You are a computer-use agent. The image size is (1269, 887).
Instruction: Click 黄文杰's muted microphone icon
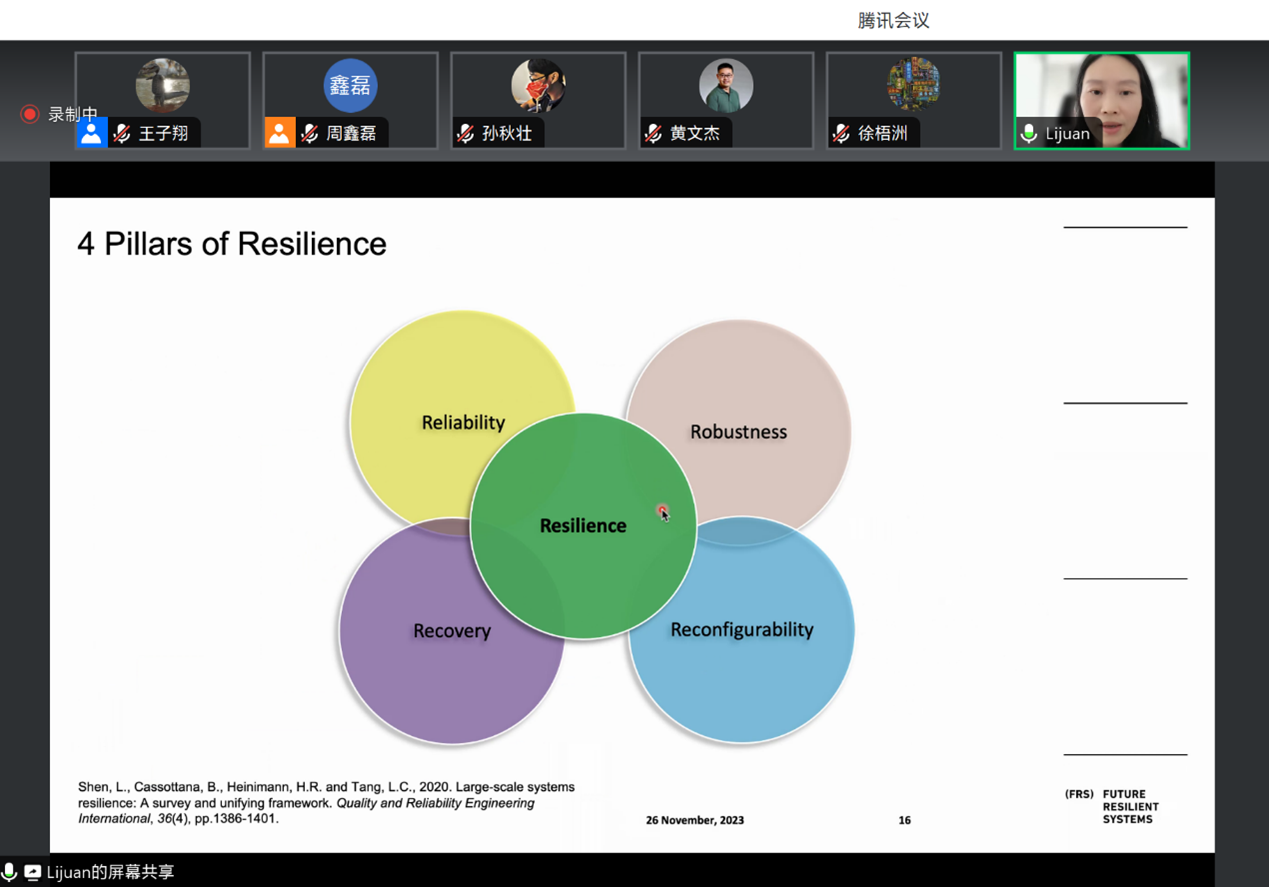[x=654, y=133]
